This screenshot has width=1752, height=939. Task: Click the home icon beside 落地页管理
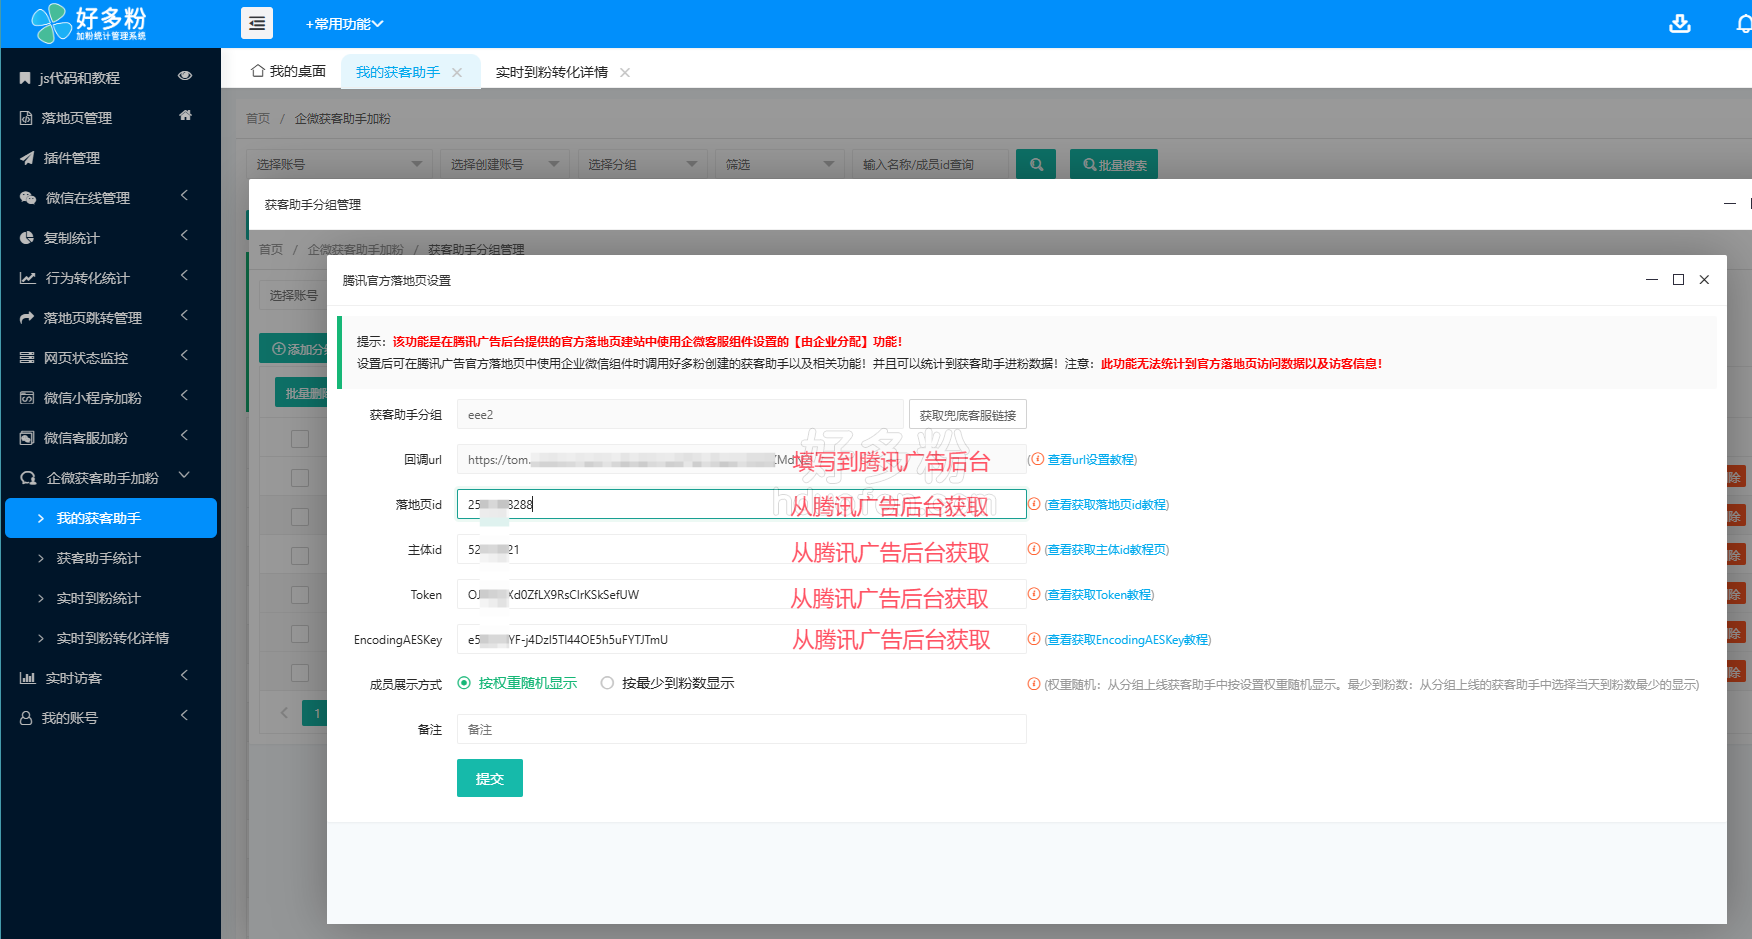coord(185,116)
